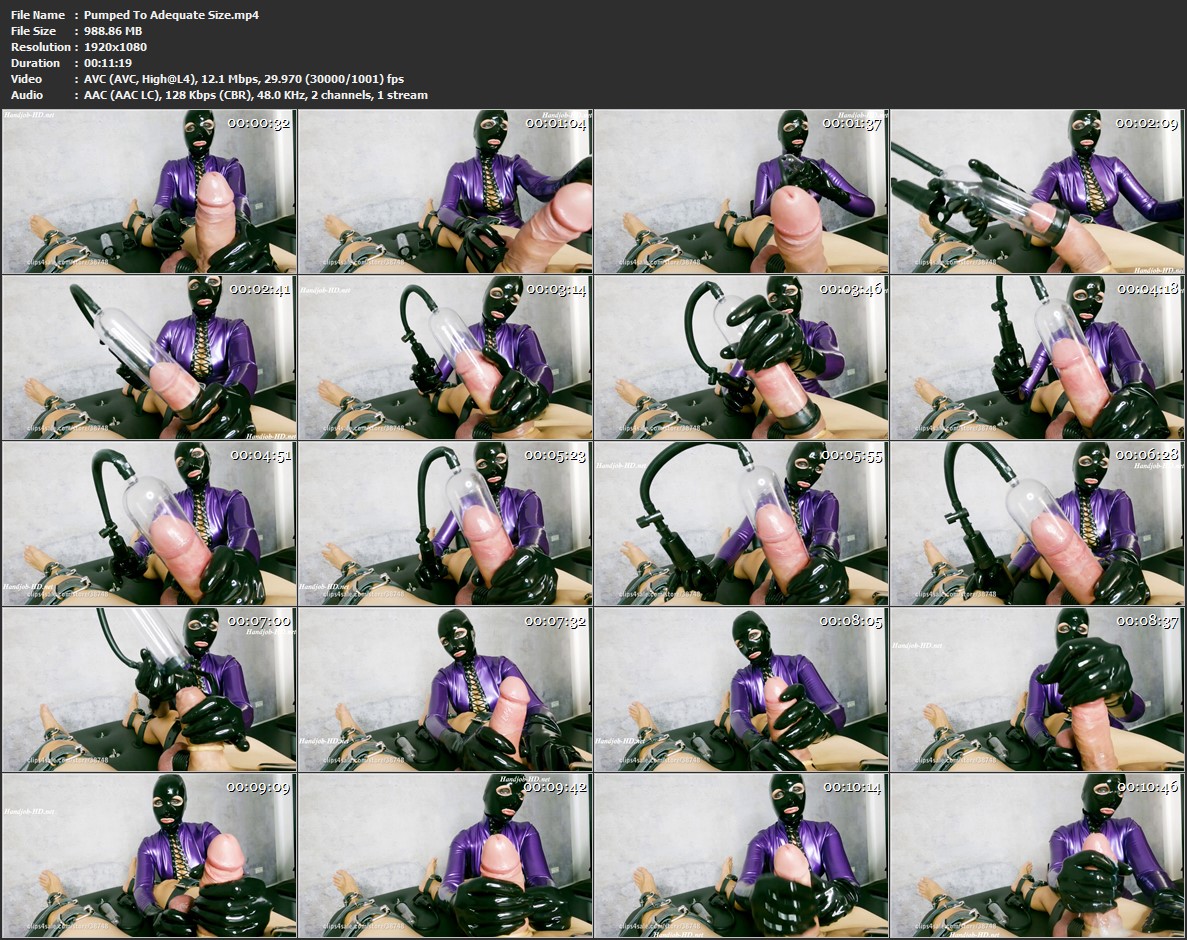The image size is (1187, 940).
Task: Click the frame marked 00:06:28
Action: (1037, 523)
